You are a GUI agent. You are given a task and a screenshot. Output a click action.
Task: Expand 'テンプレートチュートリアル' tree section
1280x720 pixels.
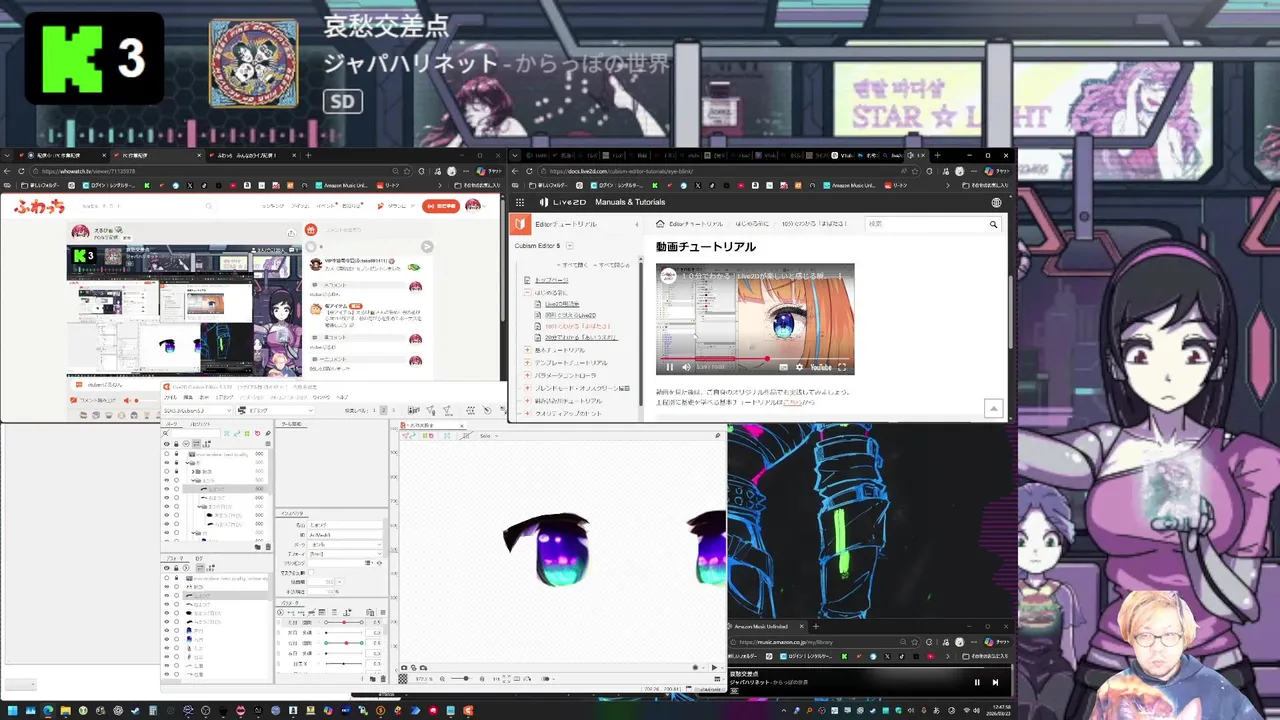tap(527, 363)
